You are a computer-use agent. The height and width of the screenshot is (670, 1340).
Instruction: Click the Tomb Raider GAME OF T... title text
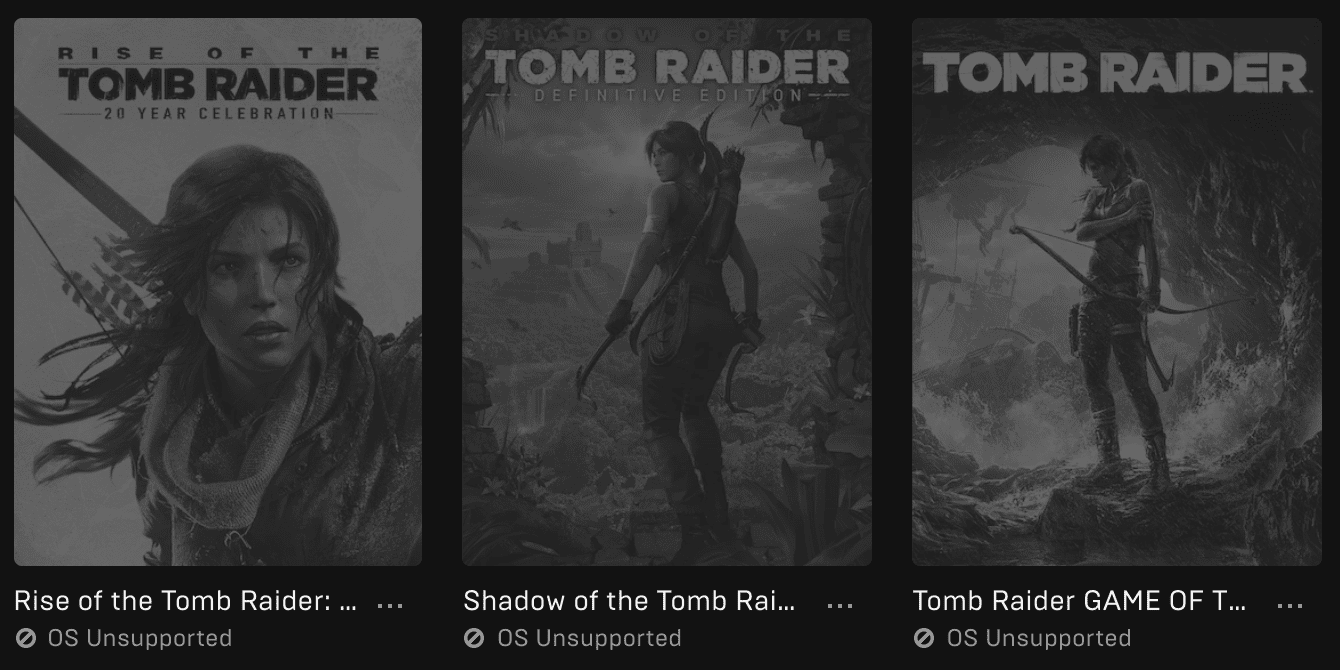(x=1080, y=601)
